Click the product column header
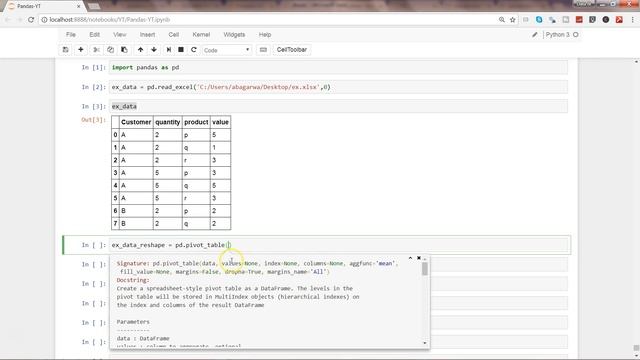The width and height of the screenshot is (640, 360). click(196, 122)
